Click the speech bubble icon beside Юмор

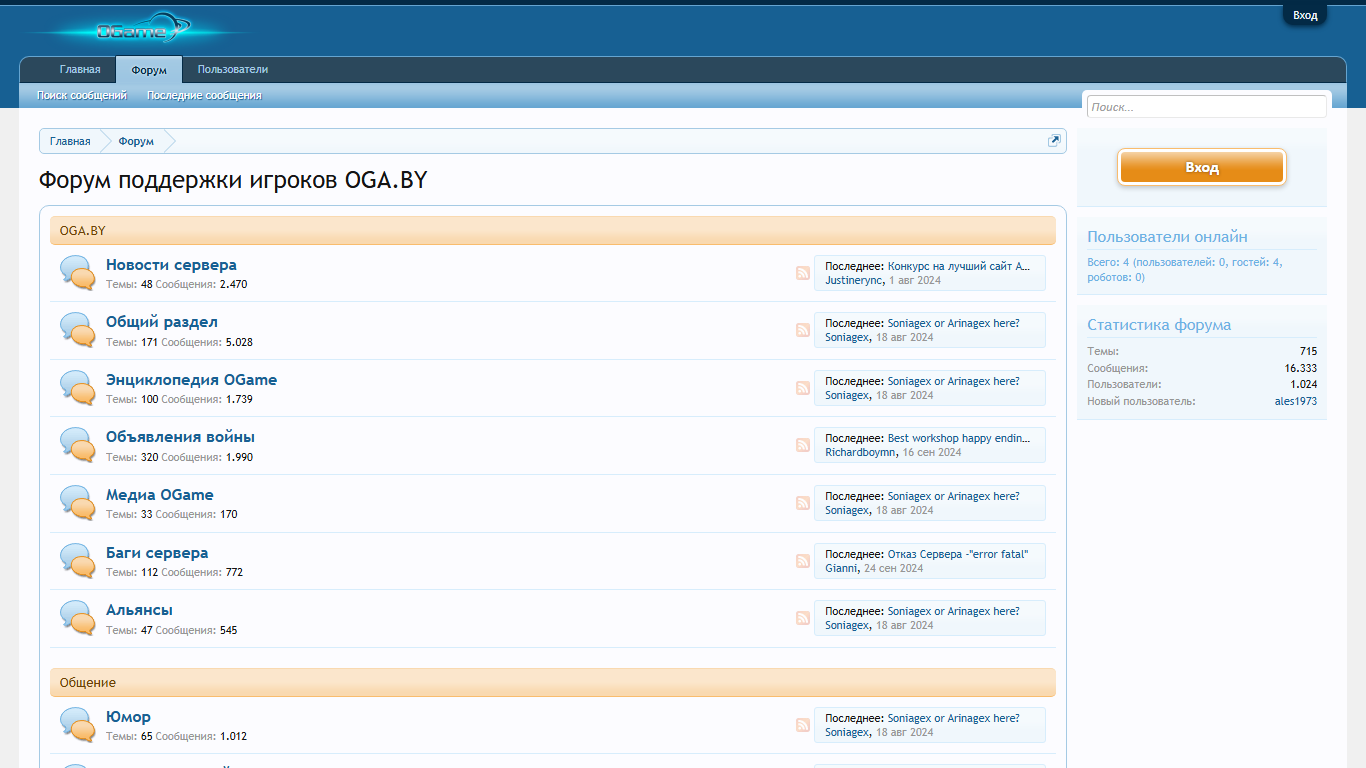[78, 725]
